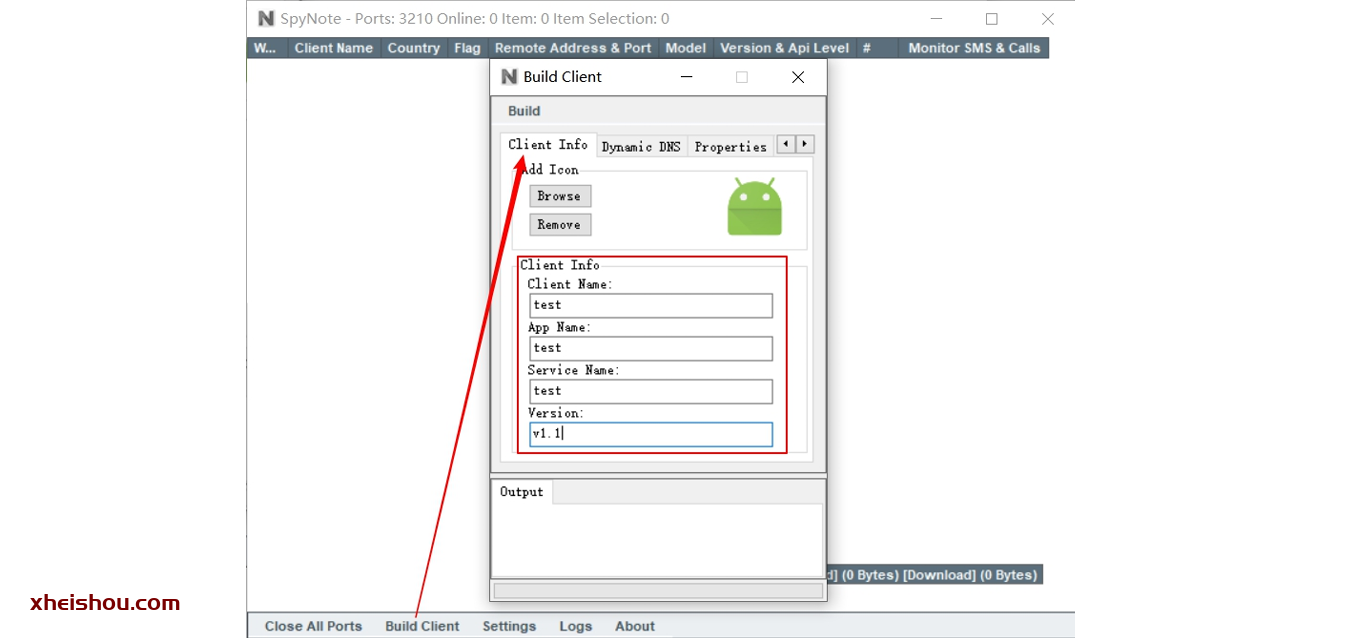The height and width of the screenshot is (640, 1359).
Task: Click the Download (0 Bytes) status text
Action: 970,575
